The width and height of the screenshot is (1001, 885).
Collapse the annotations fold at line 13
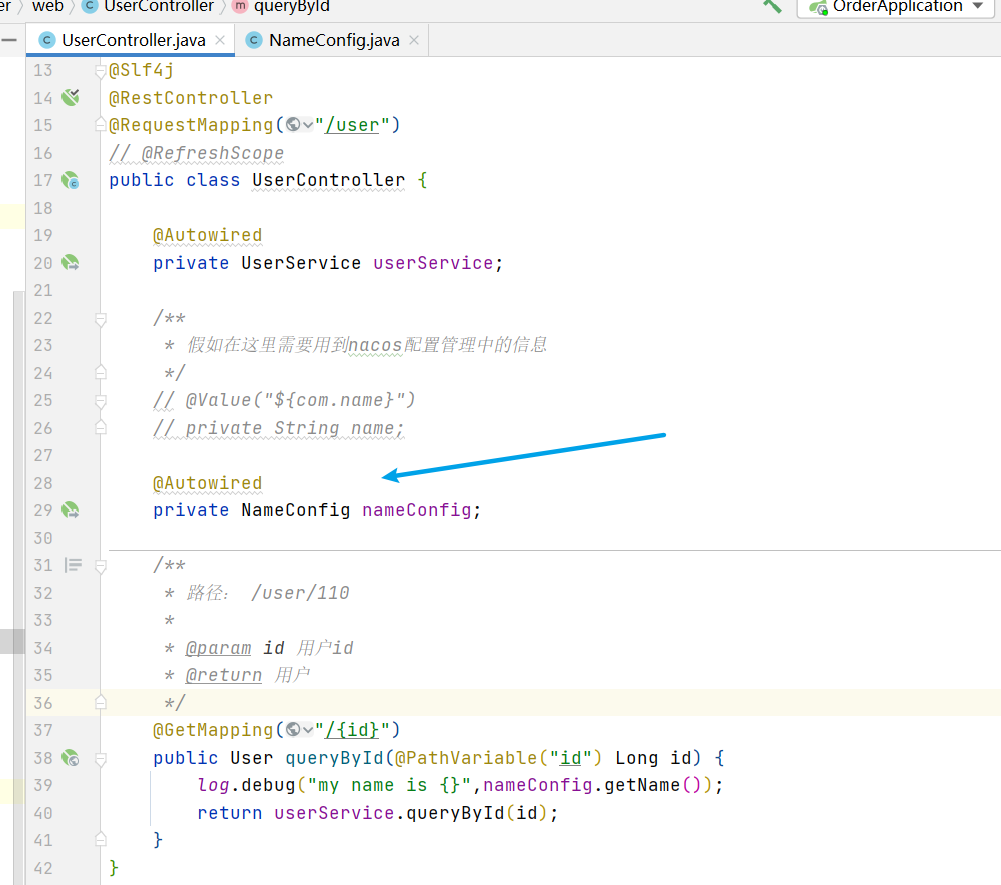[100, 71]
